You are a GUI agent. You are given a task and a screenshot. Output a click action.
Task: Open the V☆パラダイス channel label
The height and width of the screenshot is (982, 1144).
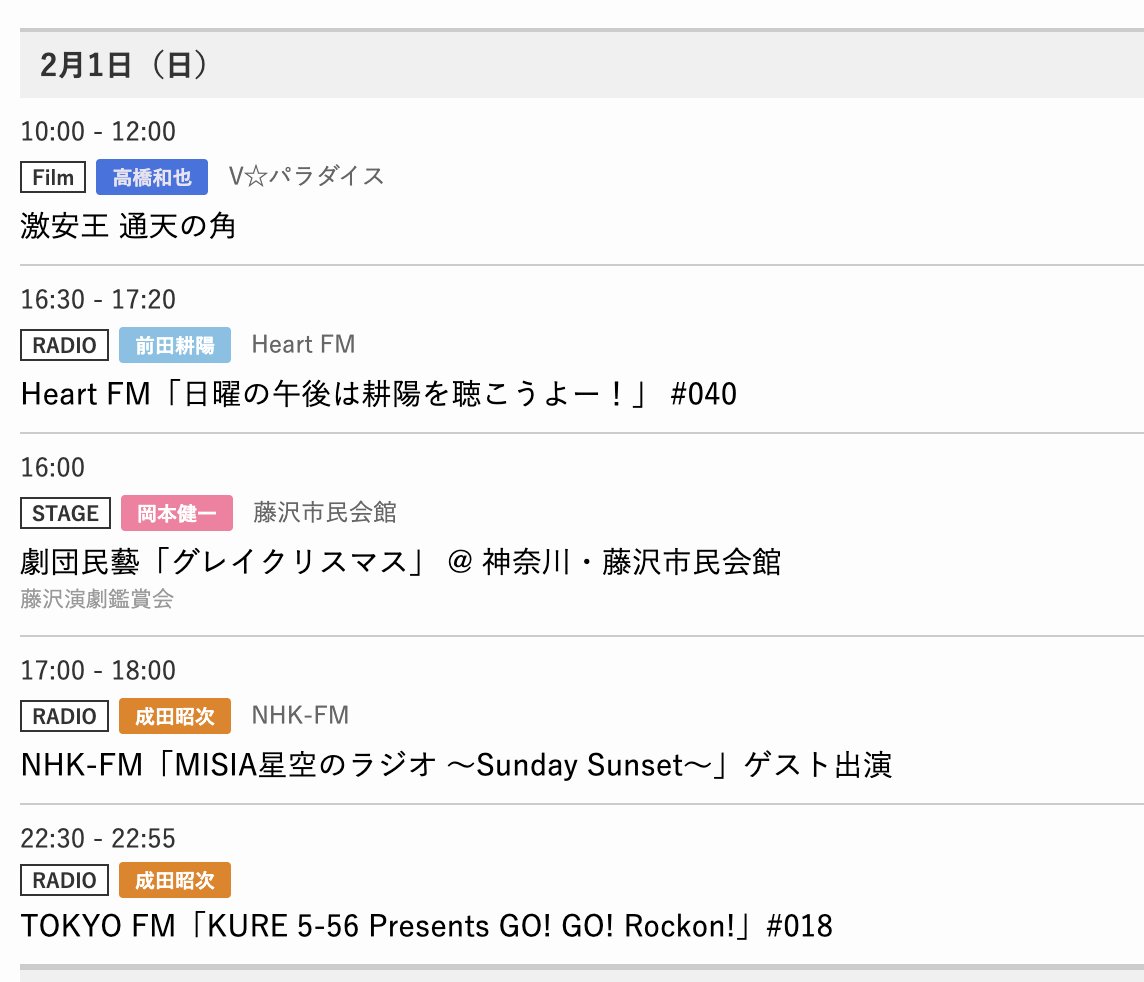coord(306,177)
